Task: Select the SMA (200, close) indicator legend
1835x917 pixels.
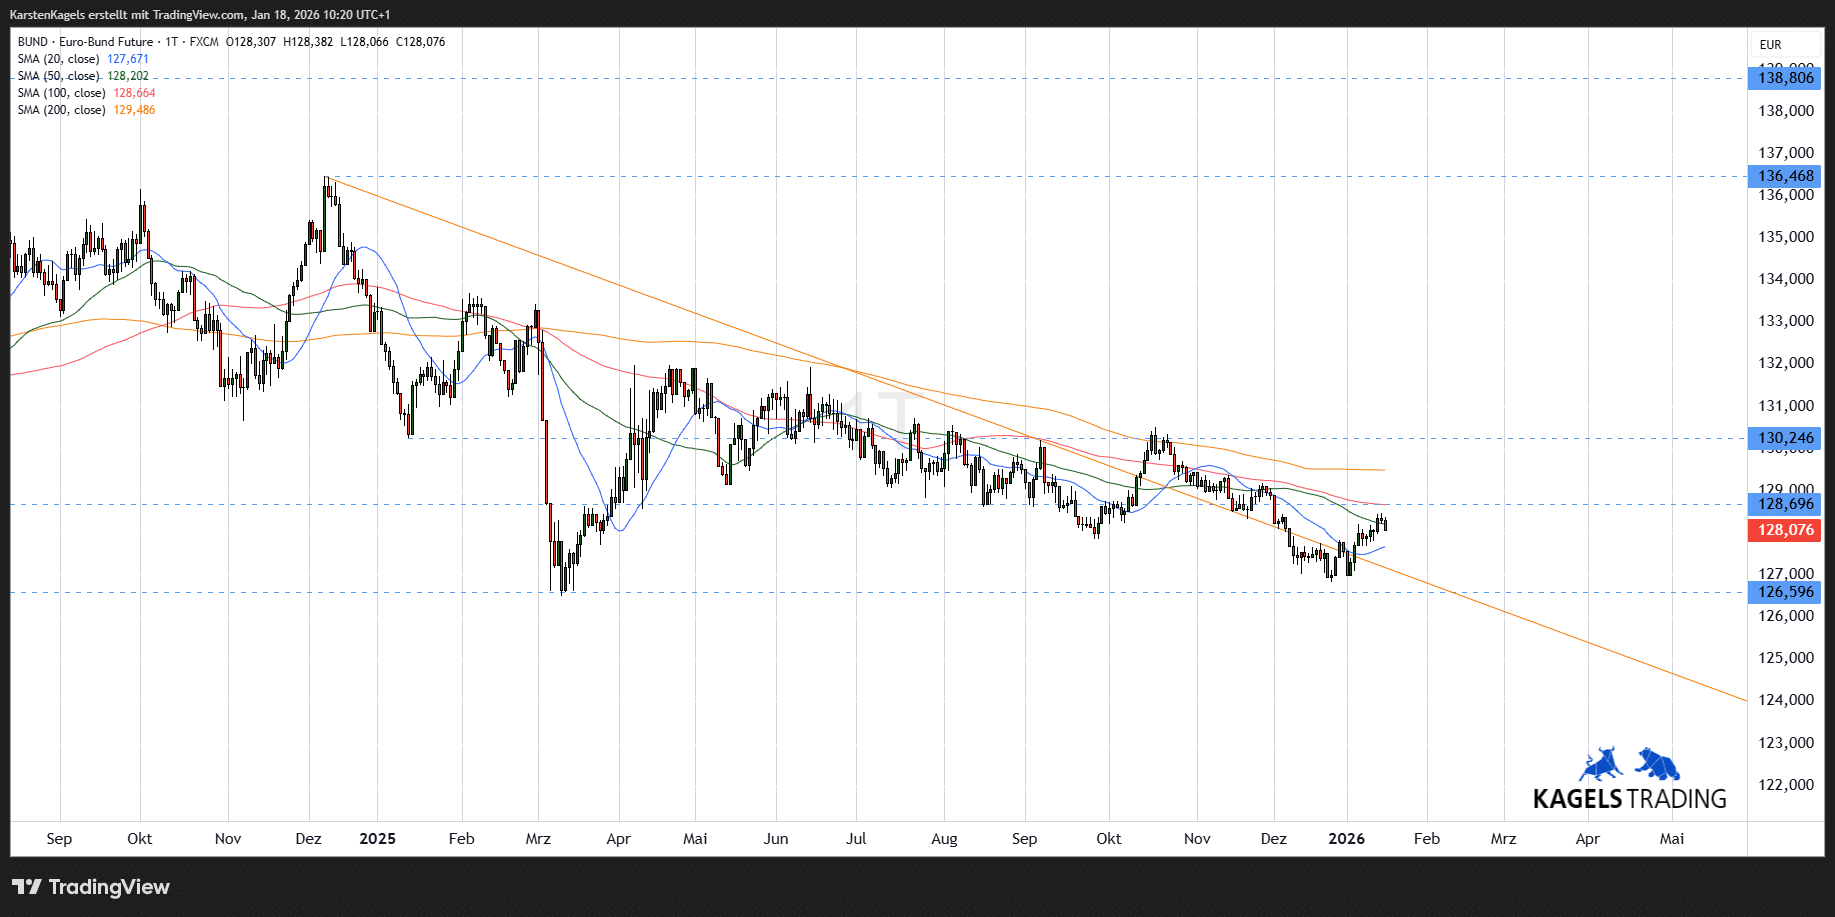Action: coord(62,110)
